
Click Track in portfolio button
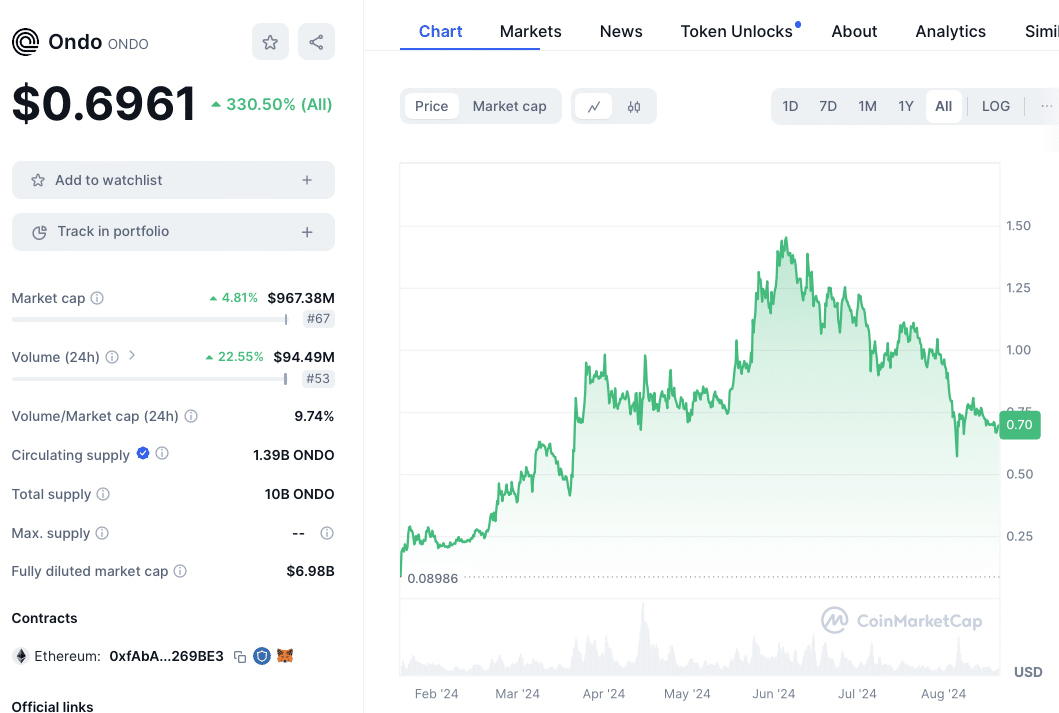[x=174, y=232]
